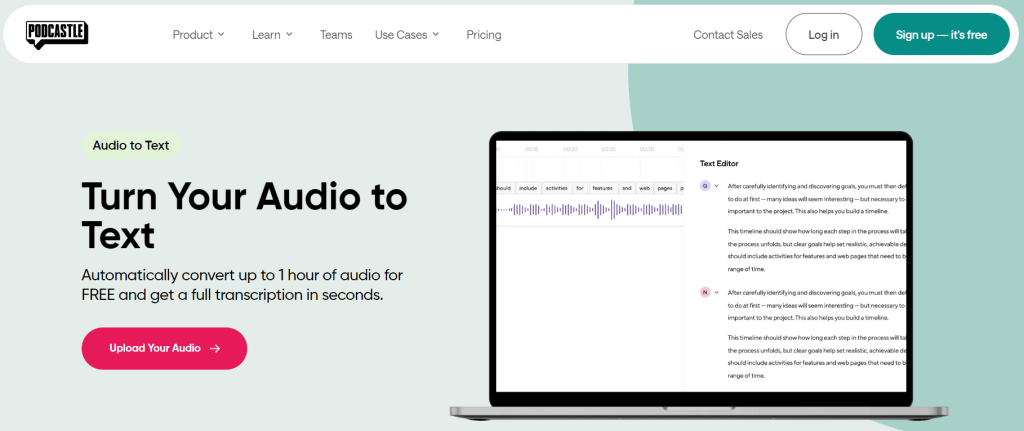Select the Audio to Text tag
Viewport: 1024px width, 431px height.
click(x=131, y=145)
